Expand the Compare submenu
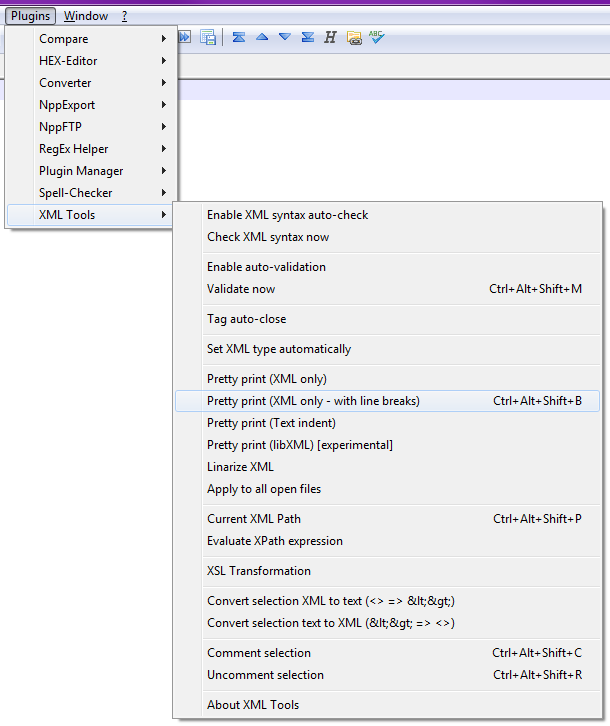Viewport: 610px width, 726px height. coord(91,39)
